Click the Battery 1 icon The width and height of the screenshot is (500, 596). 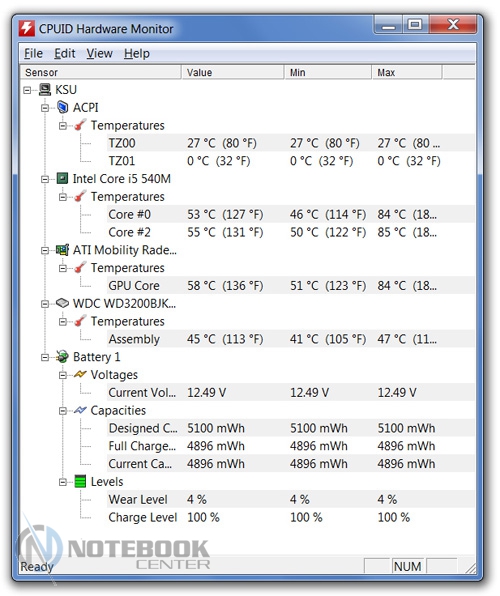(62, 357)
